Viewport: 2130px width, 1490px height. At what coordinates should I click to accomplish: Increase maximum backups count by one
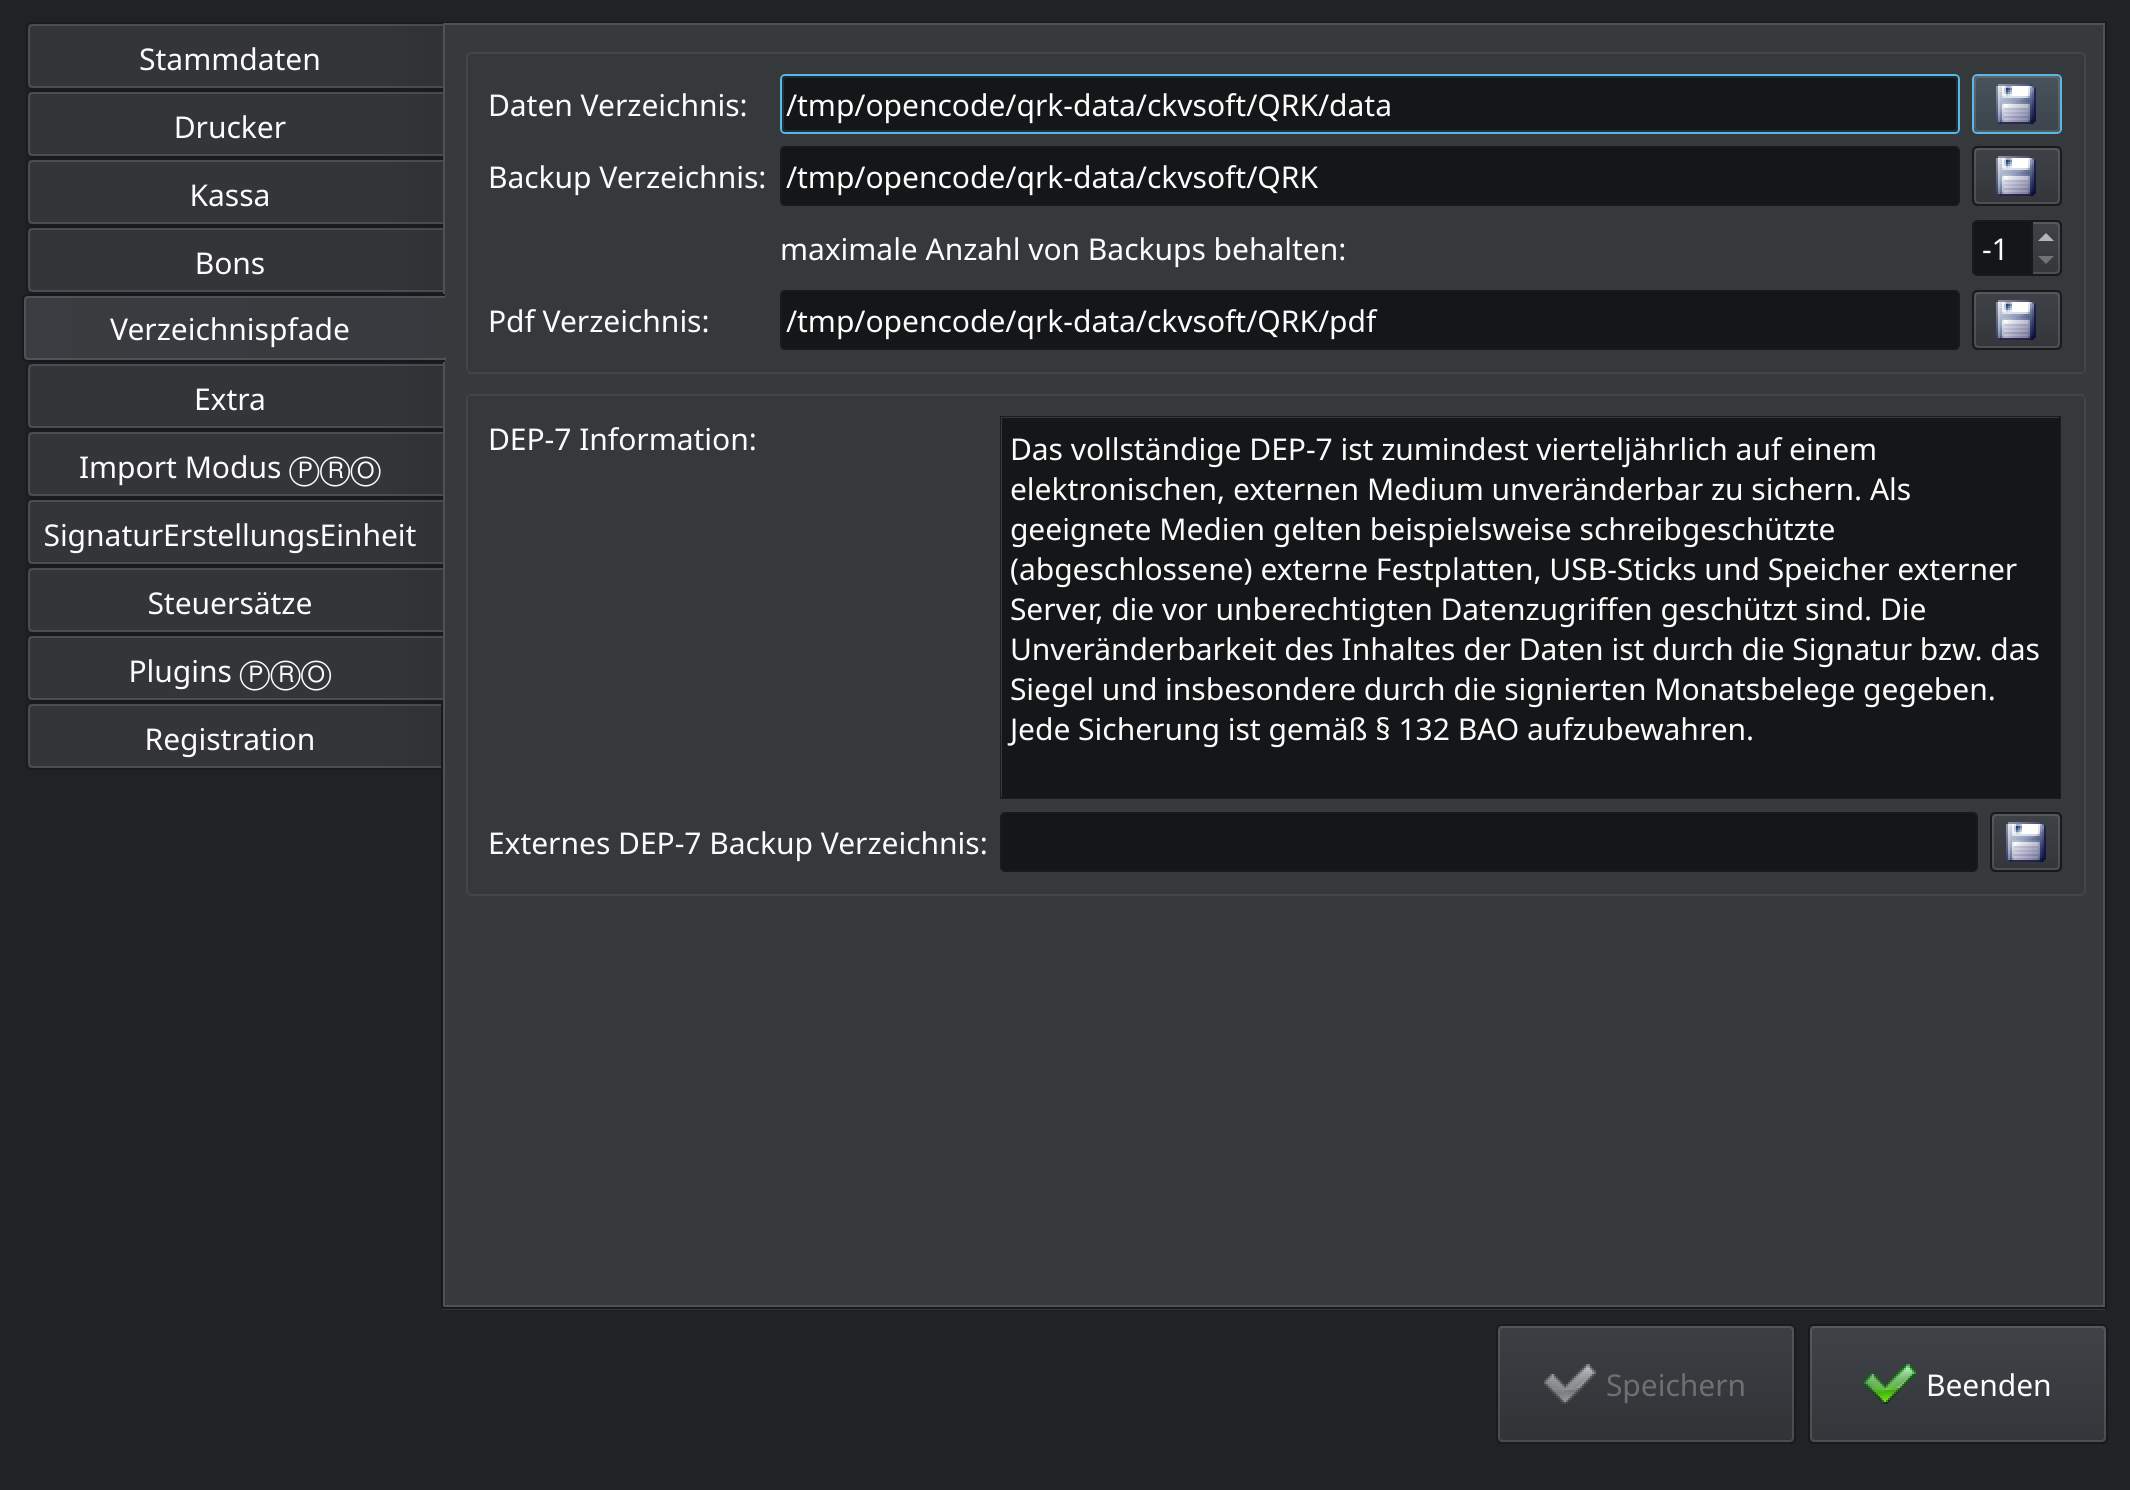[x=2046, y=237]
